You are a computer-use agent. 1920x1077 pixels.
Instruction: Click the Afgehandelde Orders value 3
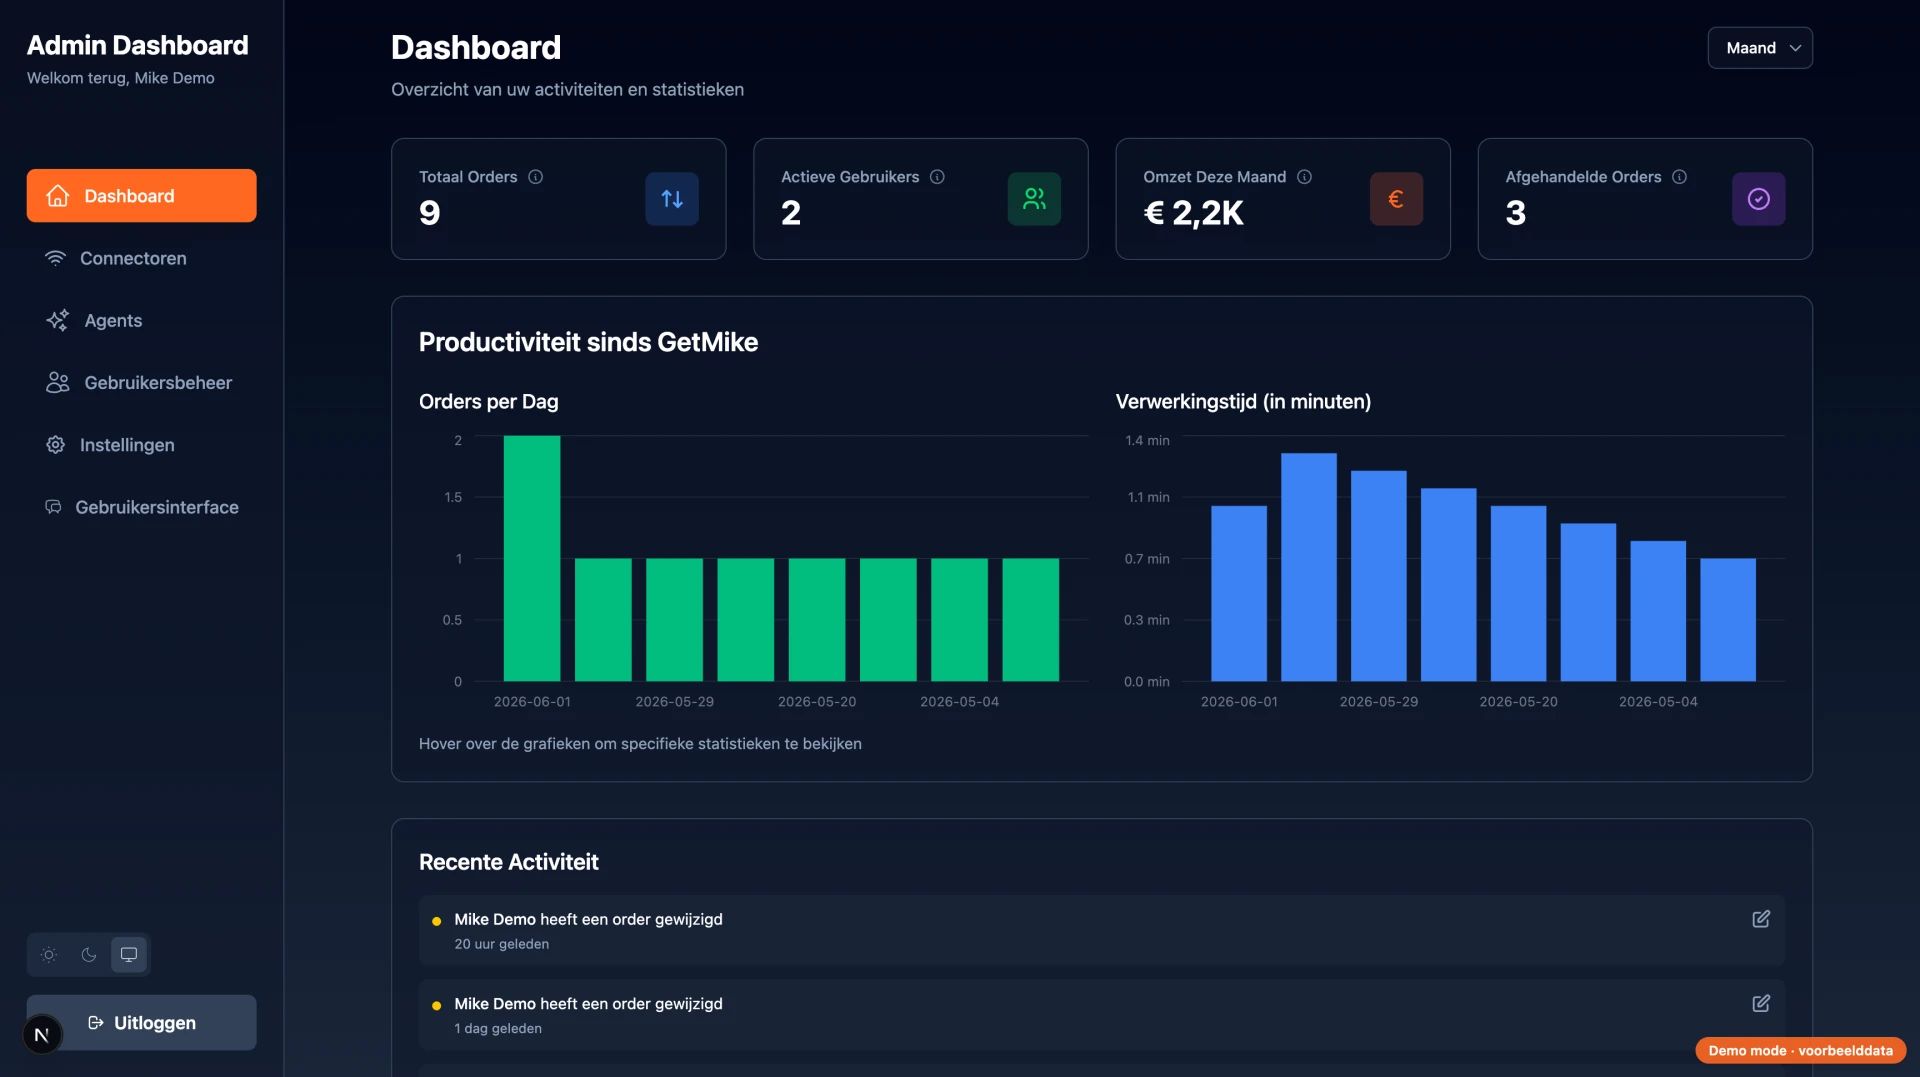1516,213
